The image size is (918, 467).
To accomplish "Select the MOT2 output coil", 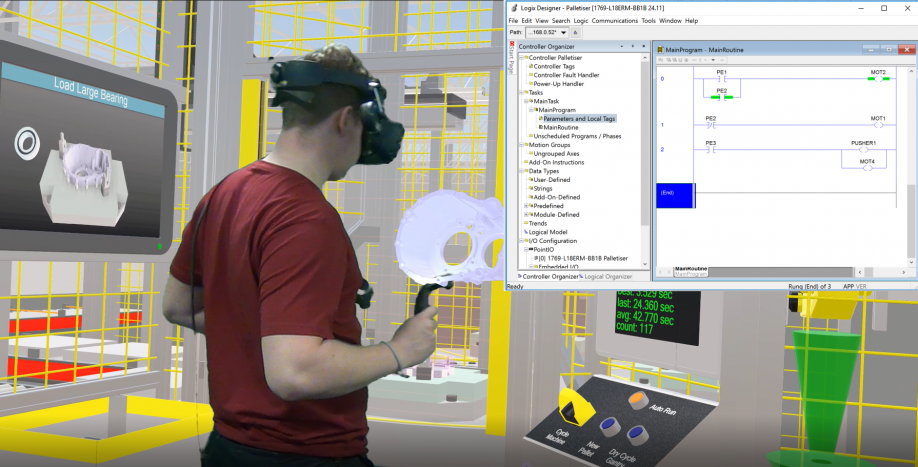I will (878, 78).
